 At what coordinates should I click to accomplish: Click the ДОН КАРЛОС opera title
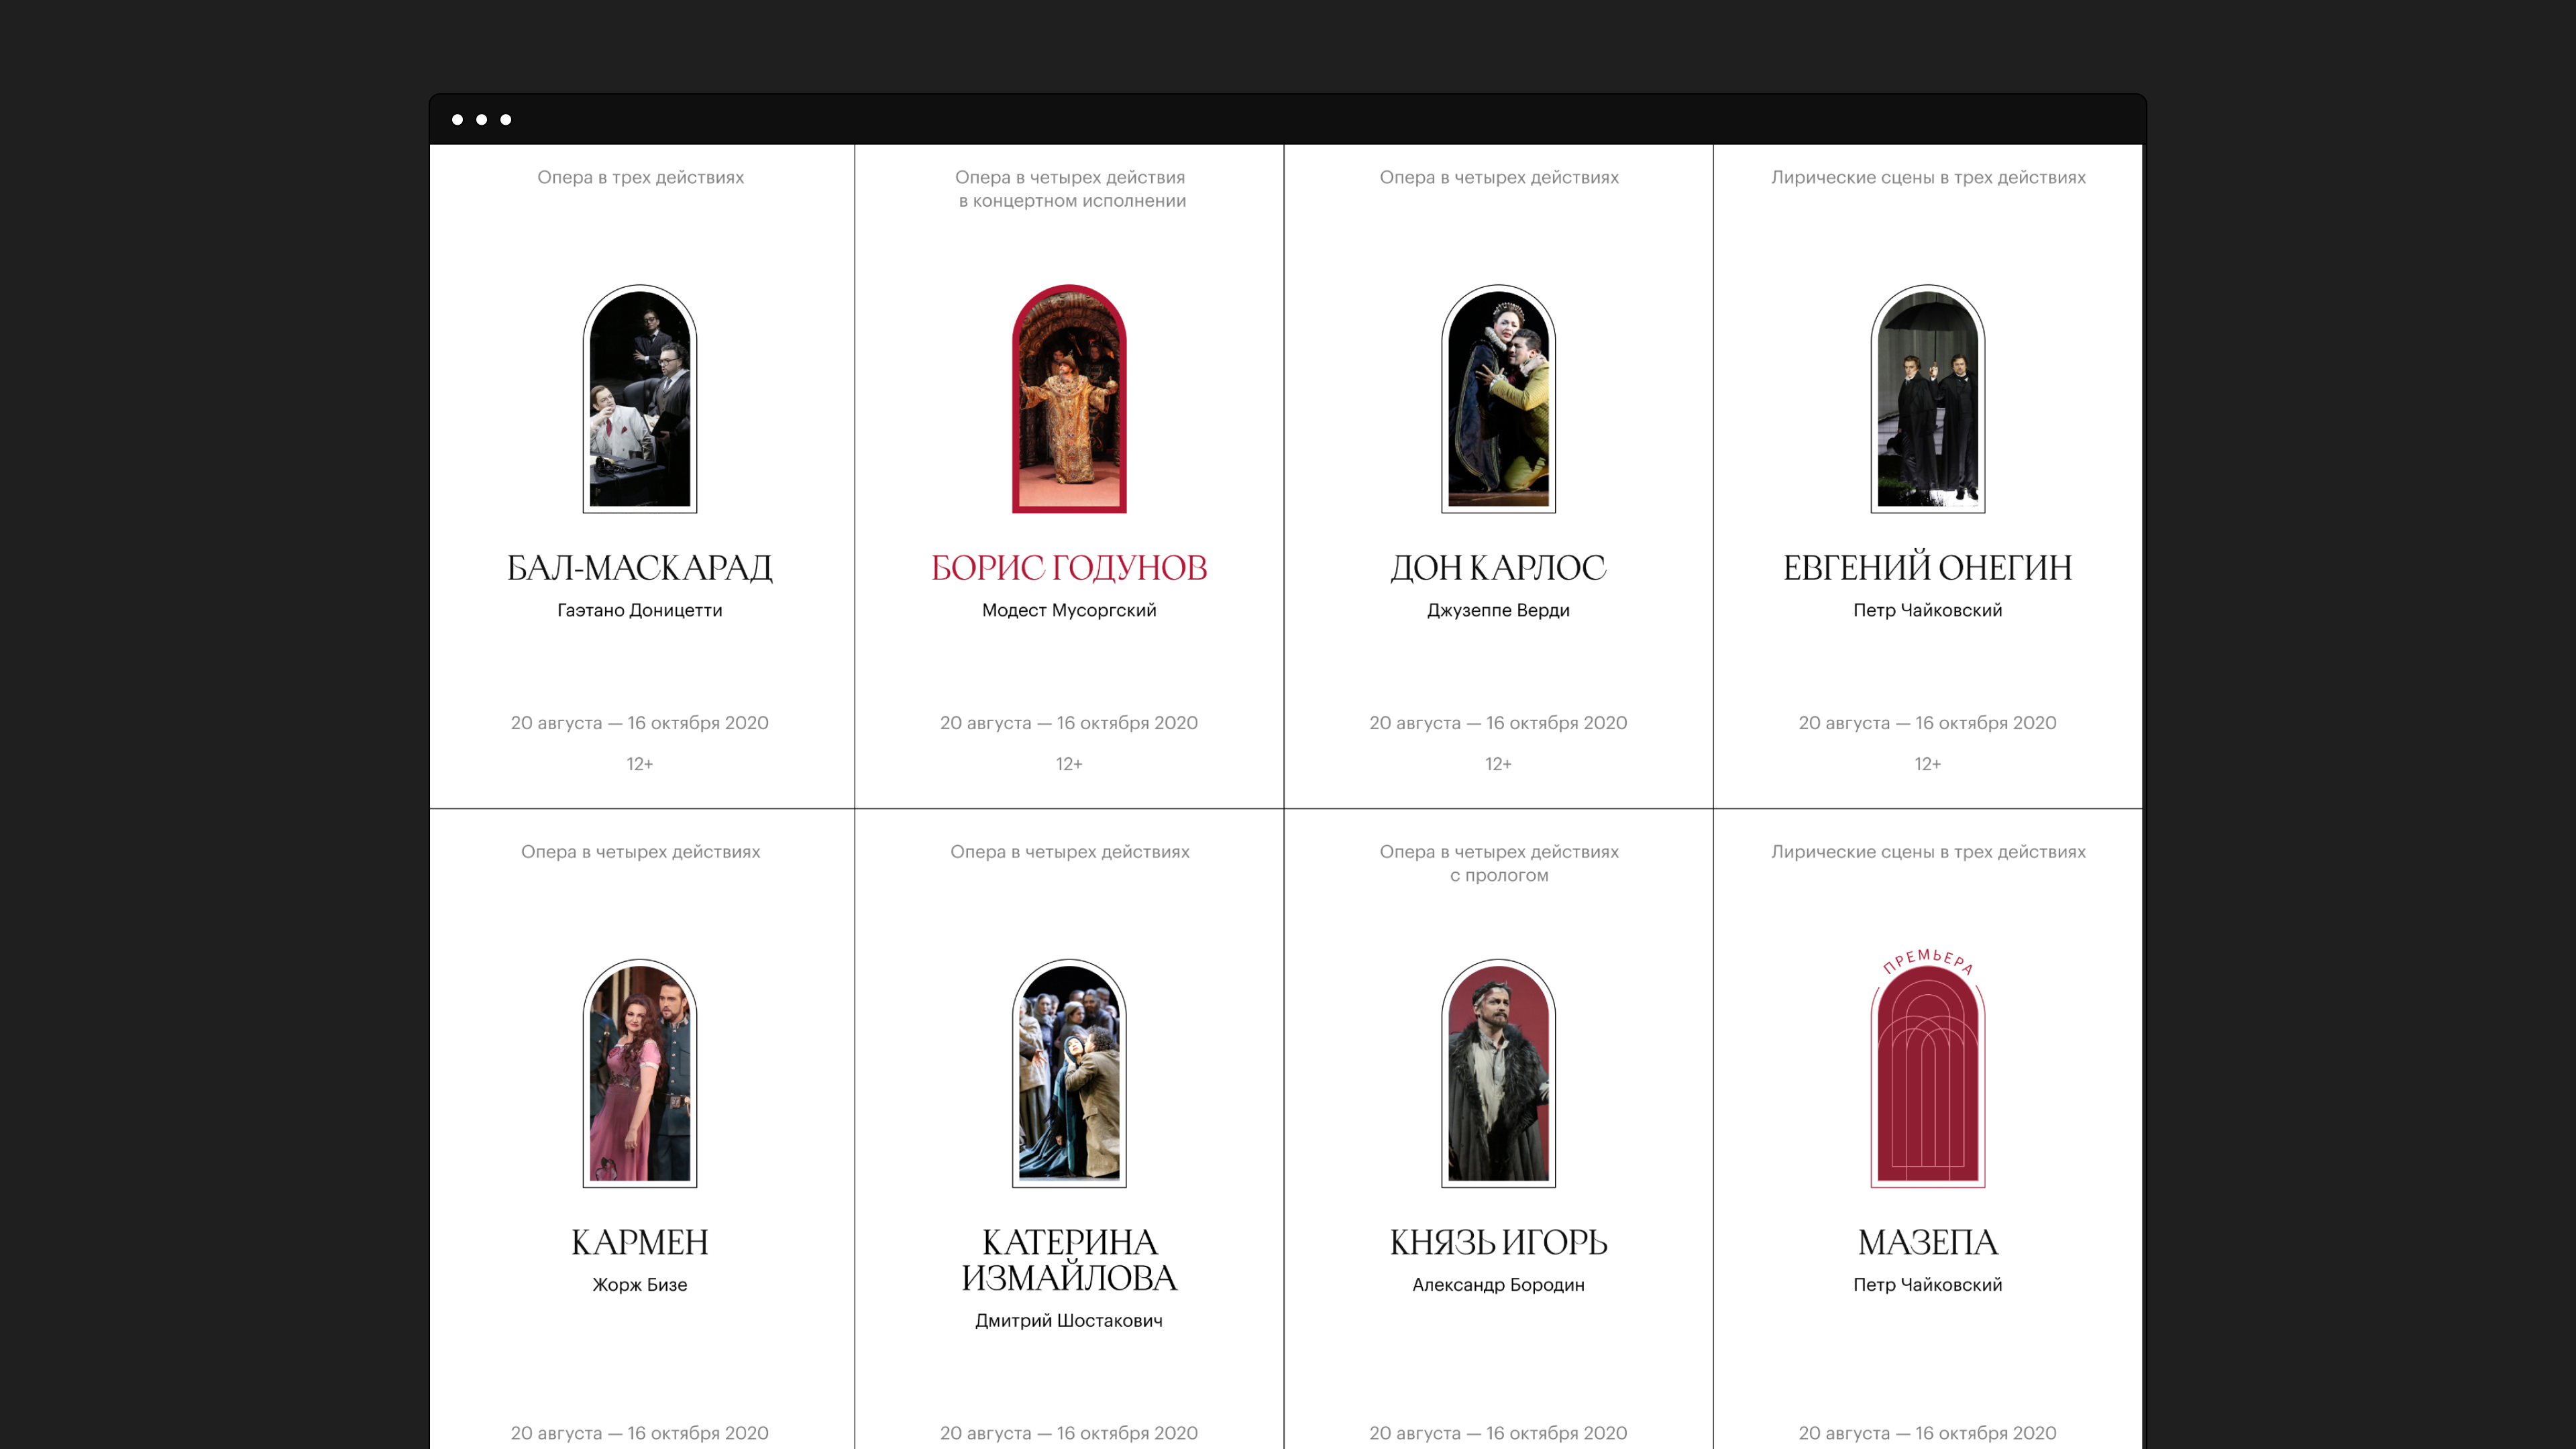point(1498,568)
